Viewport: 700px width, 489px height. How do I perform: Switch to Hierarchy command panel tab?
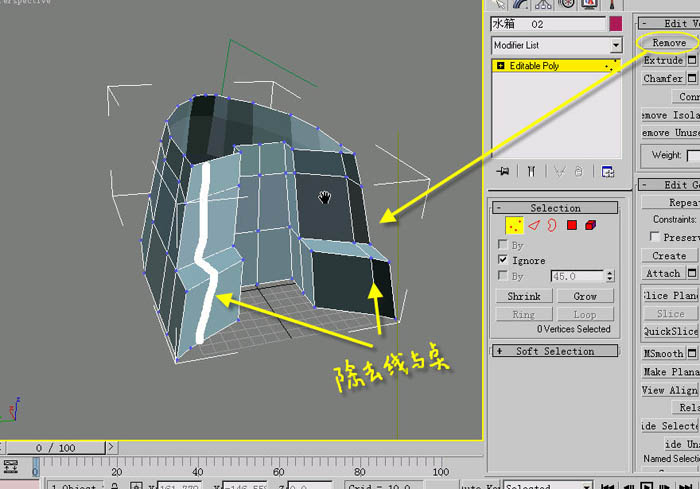pyautogui.click(x=543, y=4)
